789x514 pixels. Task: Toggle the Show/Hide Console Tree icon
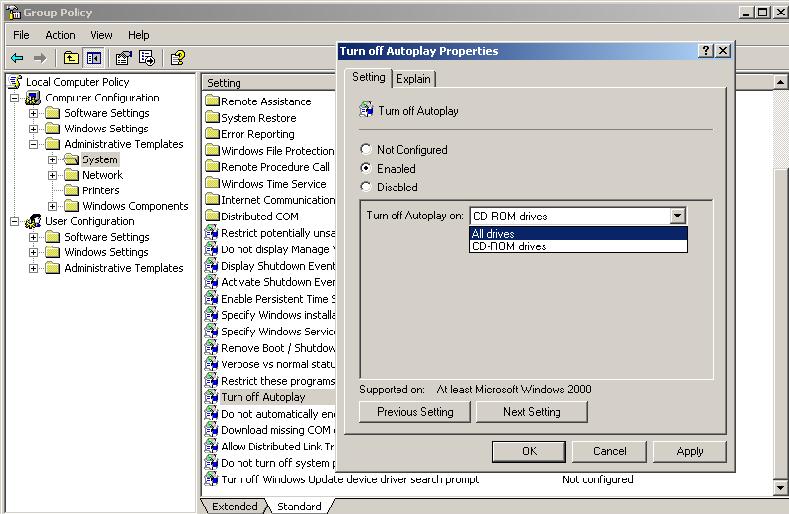pos(93,58)
